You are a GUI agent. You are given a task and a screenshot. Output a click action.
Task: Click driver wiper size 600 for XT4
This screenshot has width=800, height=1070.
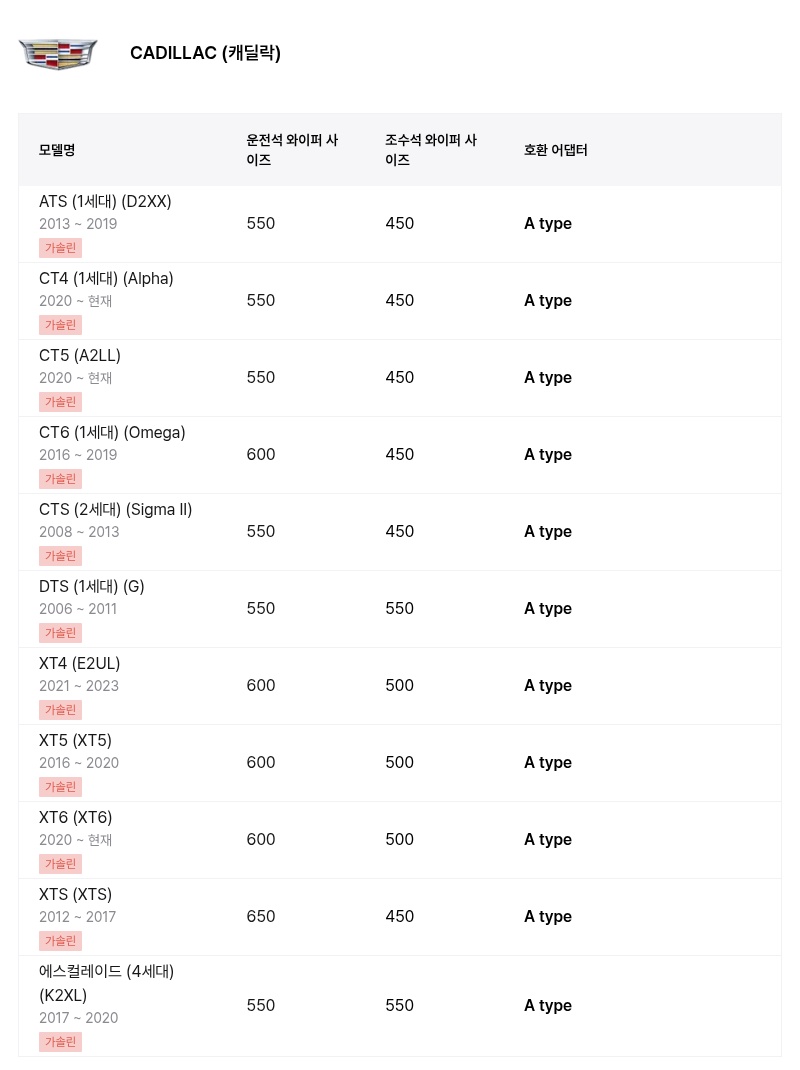click(x=261, y=686)
